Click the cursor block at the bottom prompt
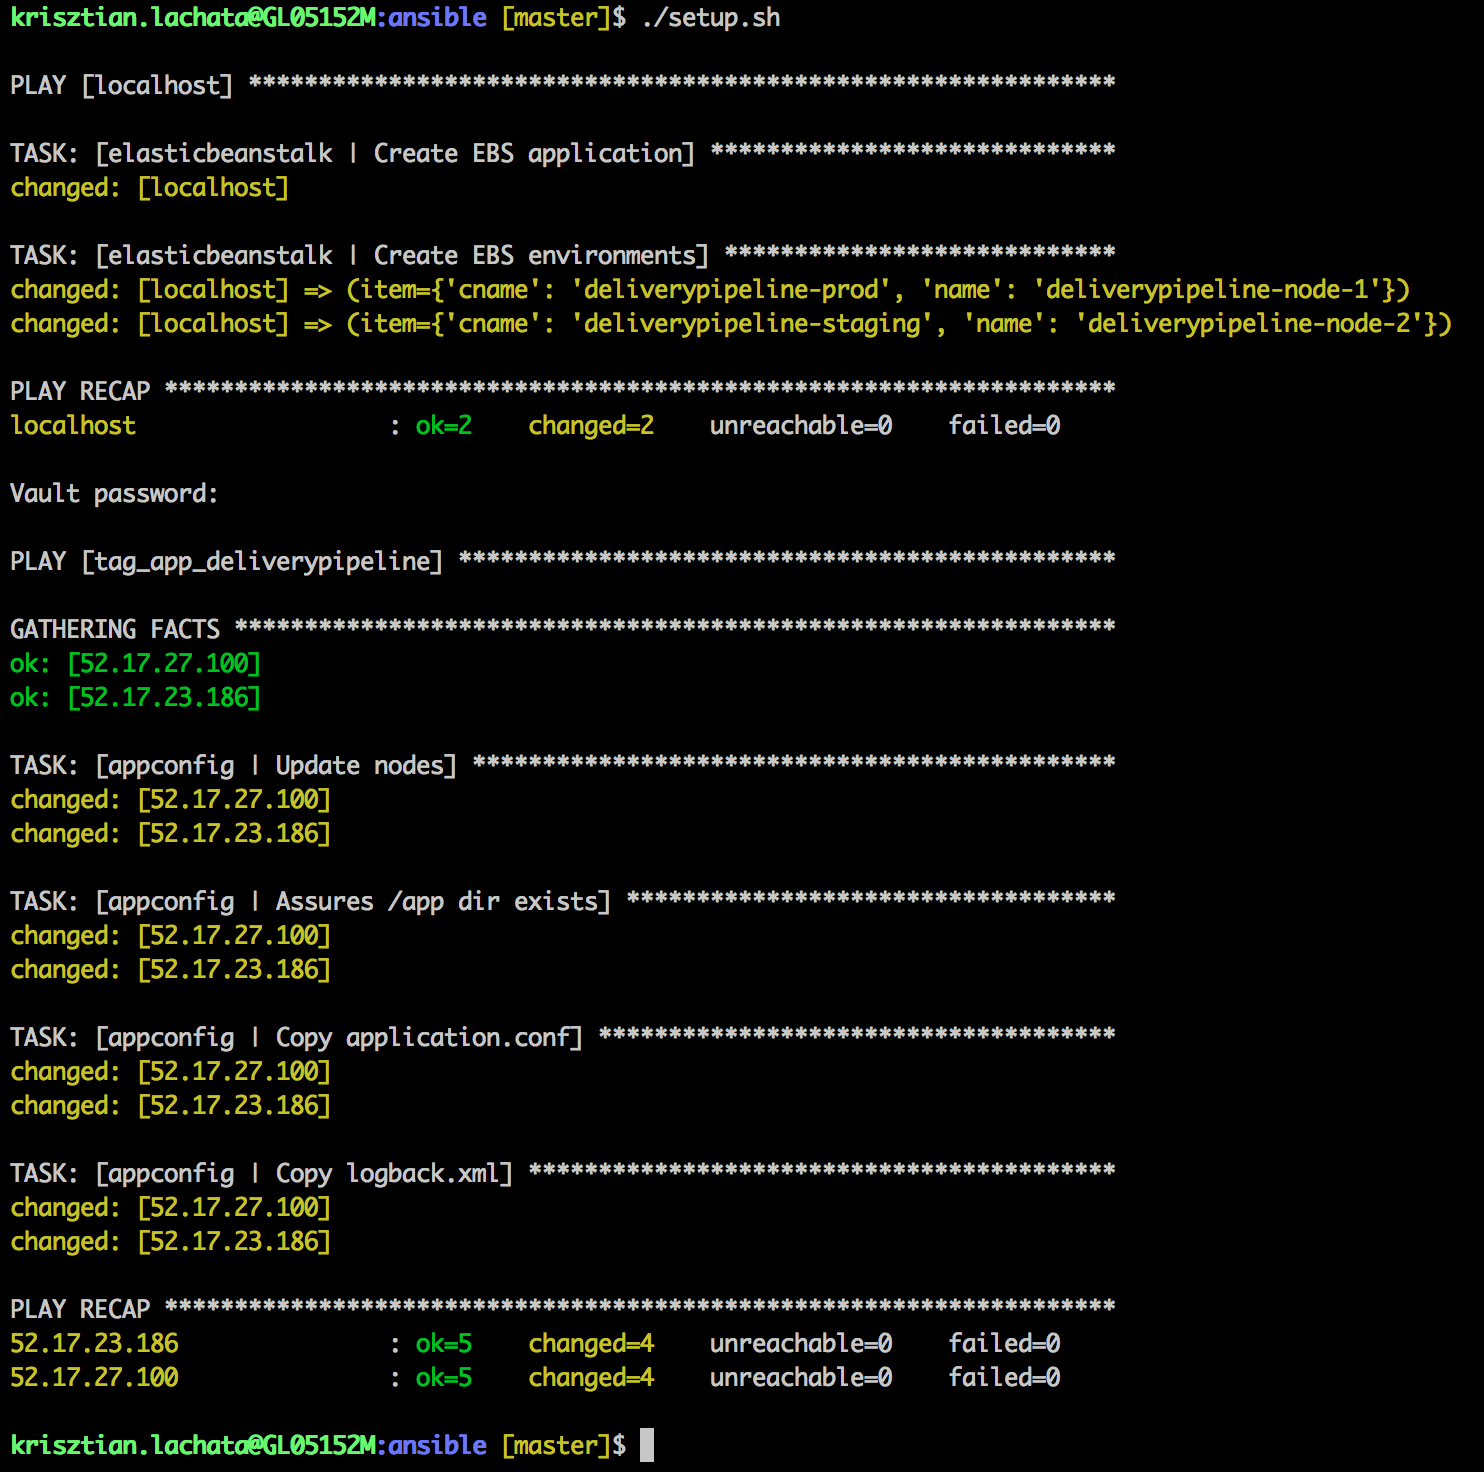The height and width of the screenshot is (1472, 1484). point(647,1445)
